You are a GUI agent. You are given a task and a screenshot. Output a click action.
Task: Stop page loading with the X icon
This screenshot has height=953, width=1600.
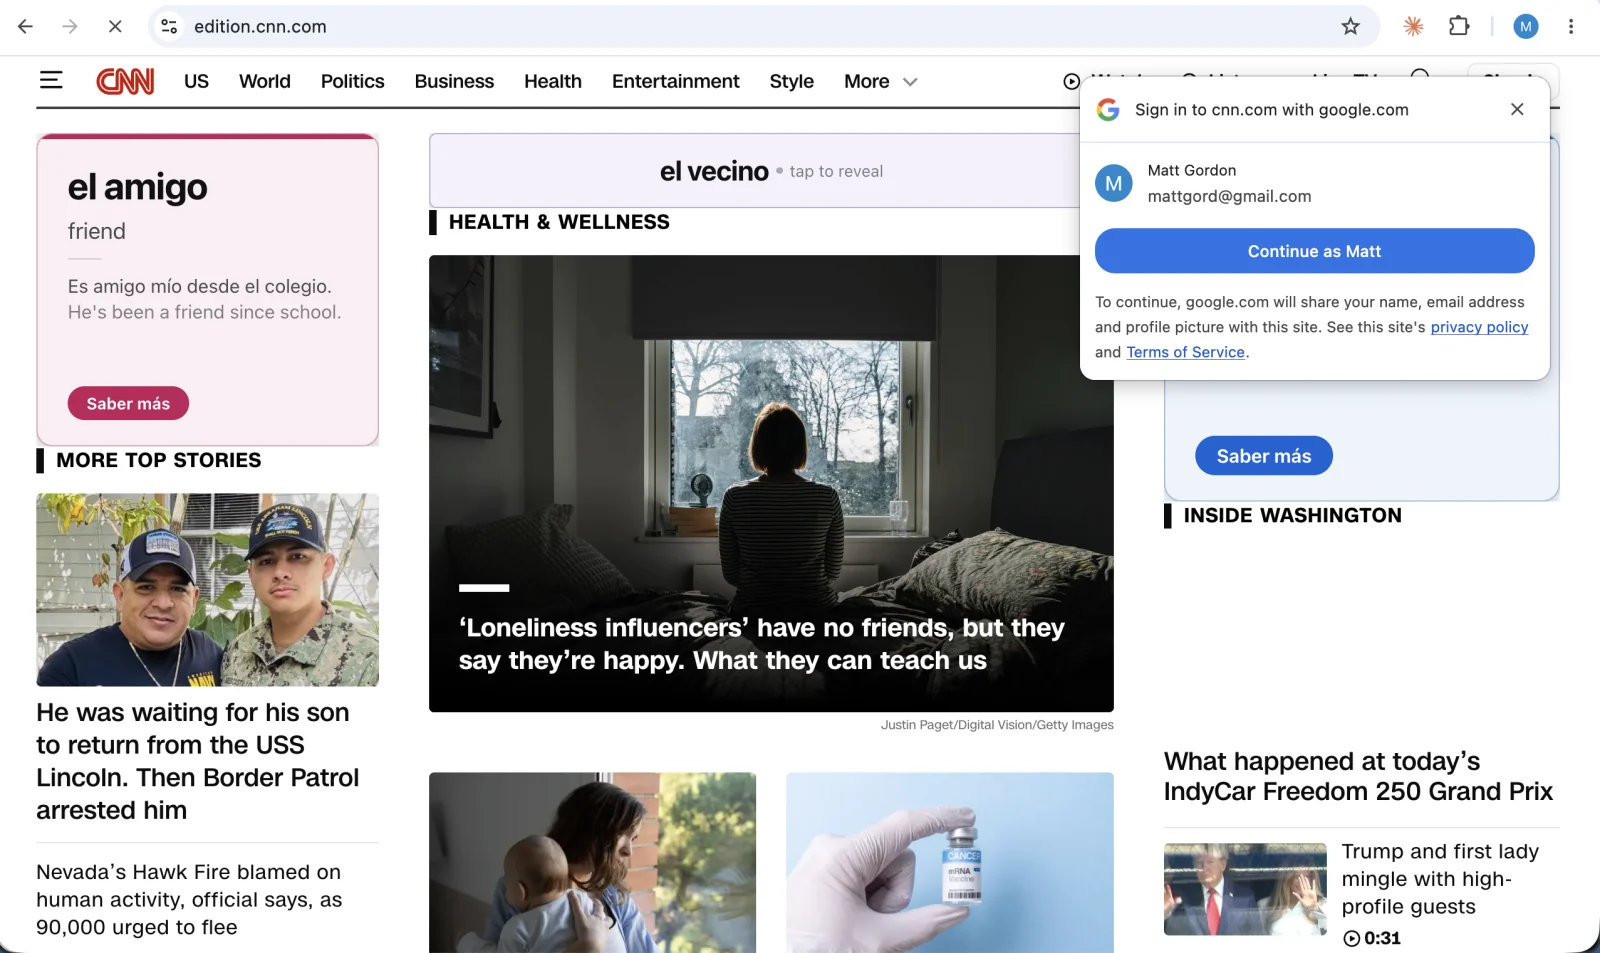tap(115, 27)
